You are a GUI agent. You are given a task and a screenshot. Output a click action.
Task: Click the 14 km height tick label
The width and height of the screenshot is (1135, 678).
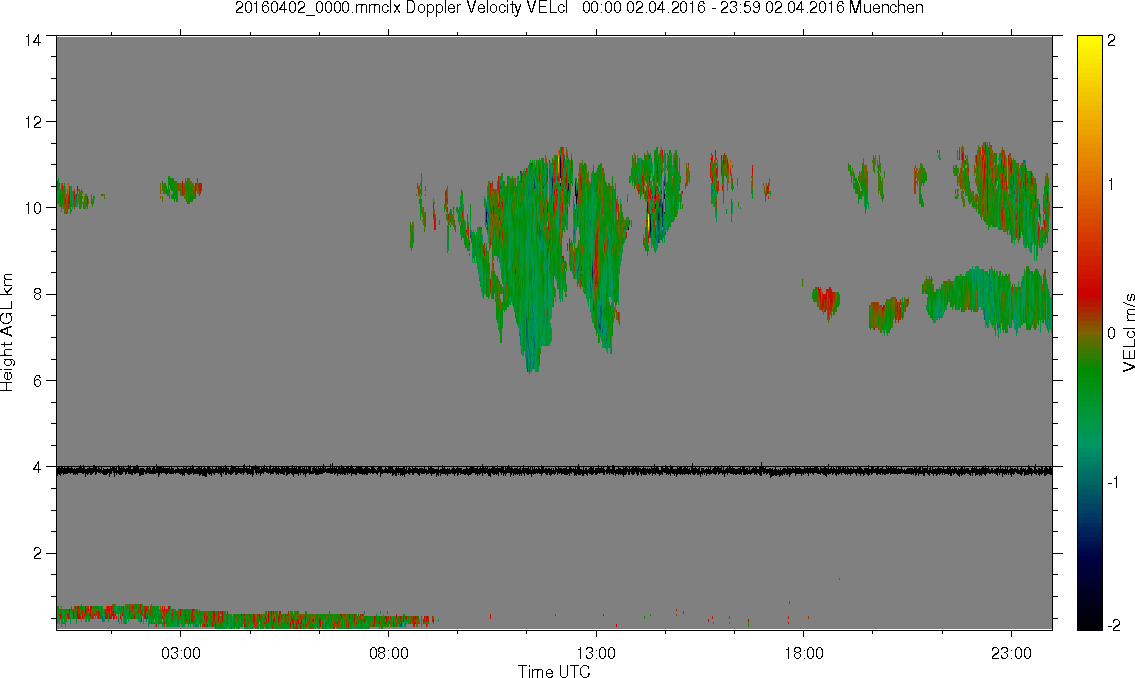[32, 41]
